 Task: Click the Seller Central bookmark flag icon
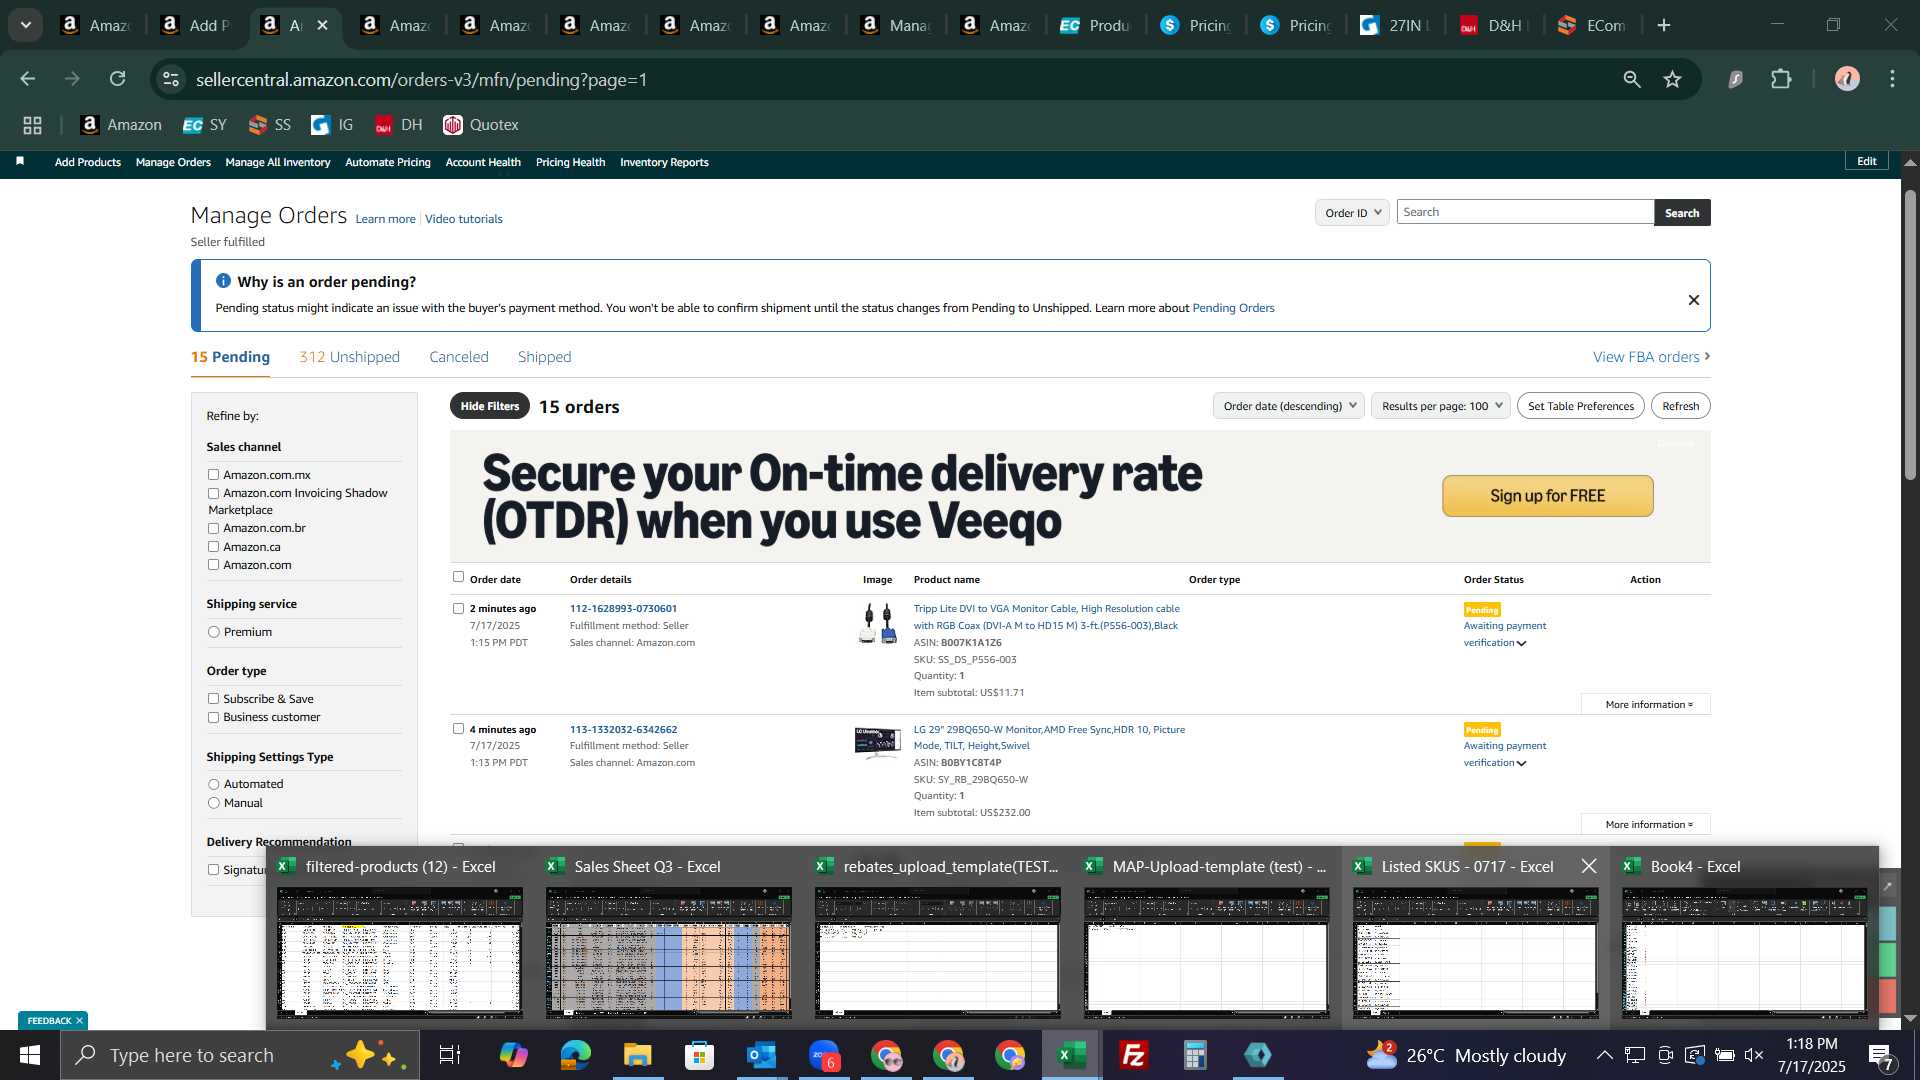(20, 161)
